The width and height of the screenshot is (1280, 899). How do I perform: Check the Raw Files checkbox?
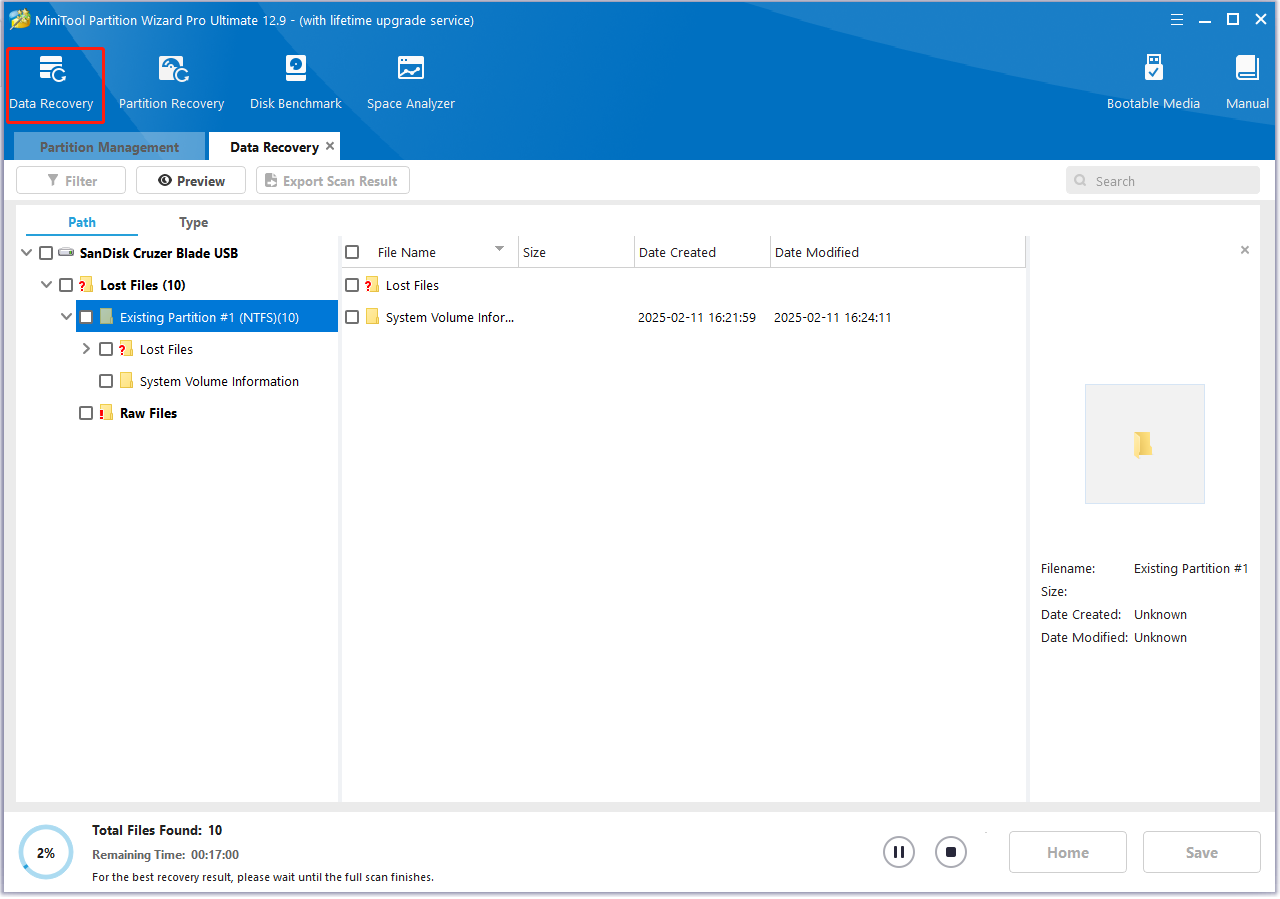pos(86,413)
